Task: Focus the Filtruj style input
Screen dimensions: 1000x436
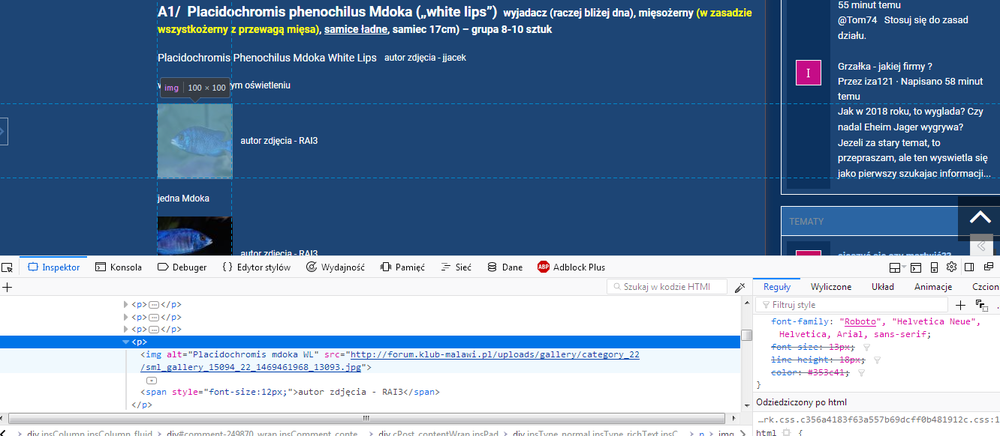Action: pyautogui.click(x=850, y=304)
